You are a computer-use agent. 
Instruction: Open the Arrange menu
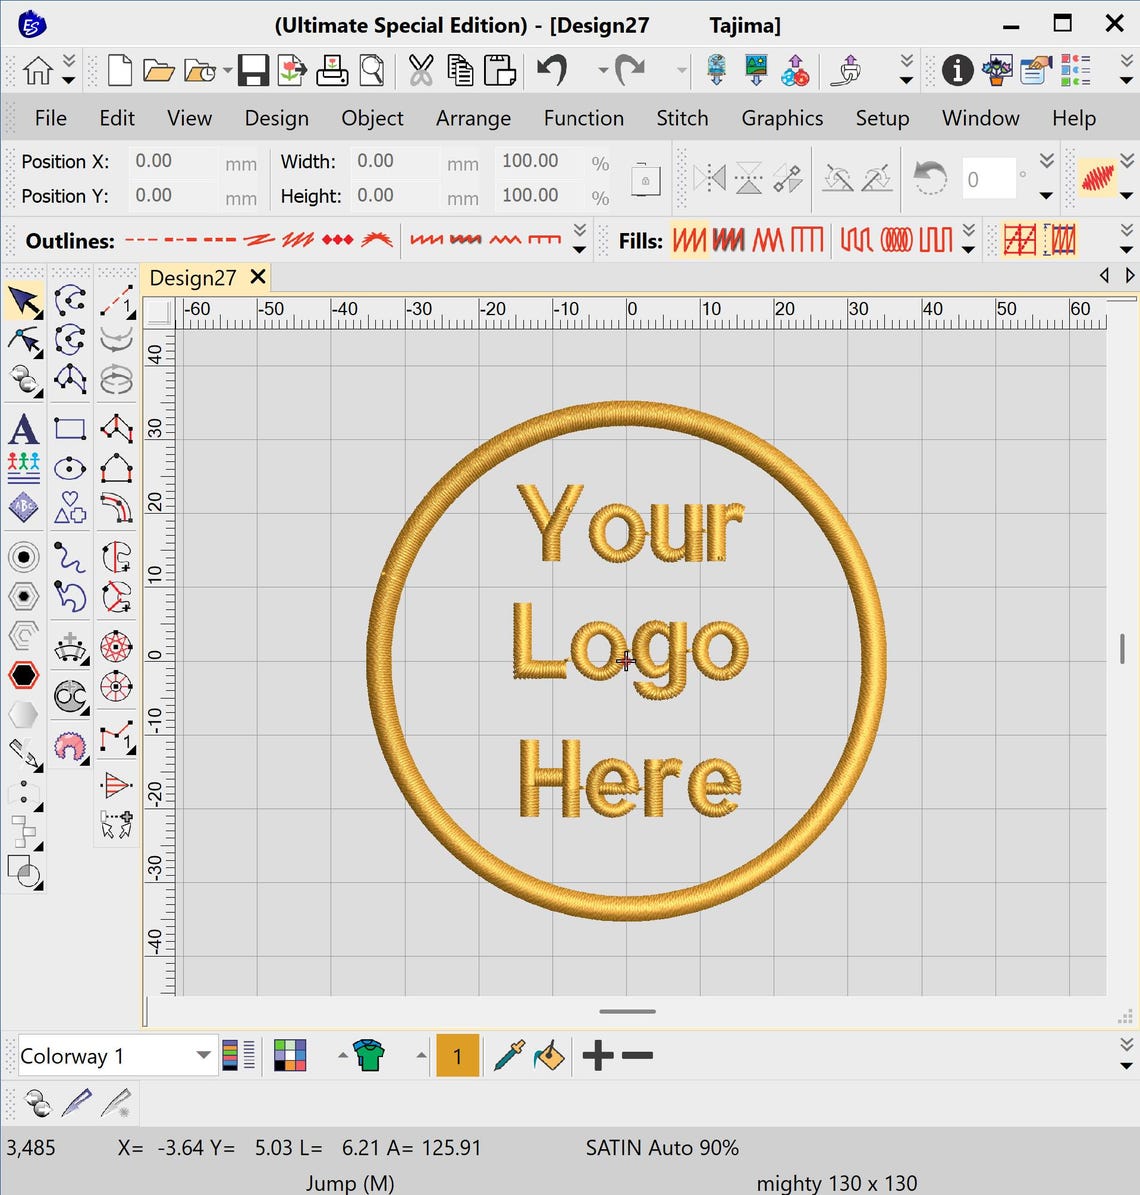pyautogui.click(x=473, y=118)
